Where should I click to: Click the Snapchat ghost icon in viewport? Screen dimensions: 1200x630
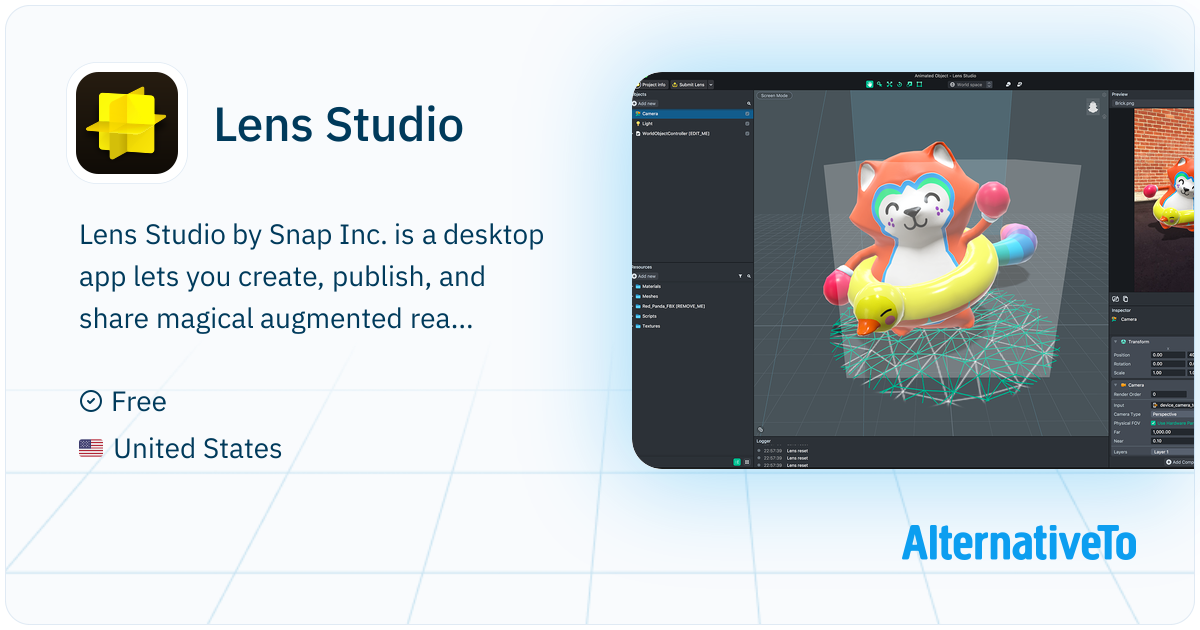(x=1092, y=106)
